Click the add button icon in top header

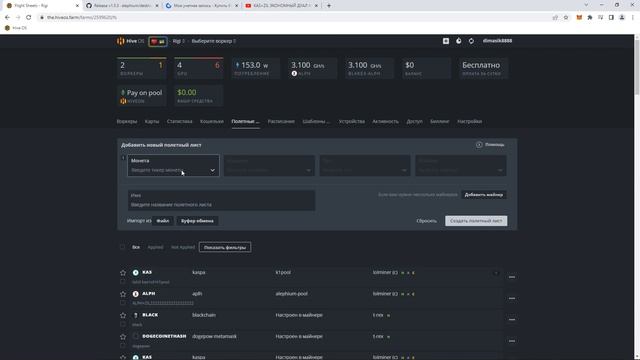tap(446, 41)
